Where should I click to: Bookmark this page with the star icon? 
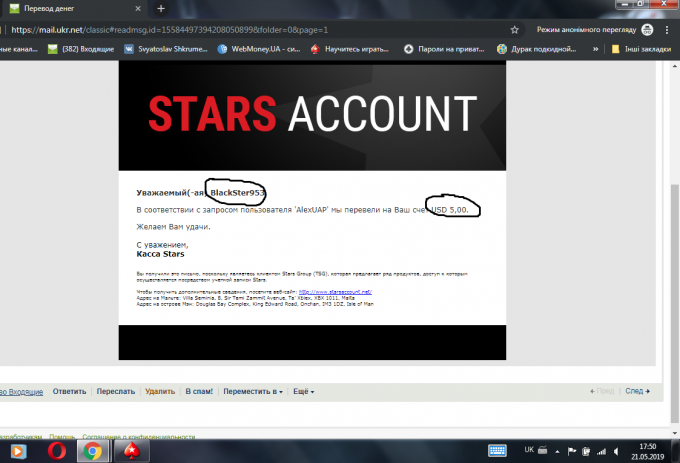point(514,29)
